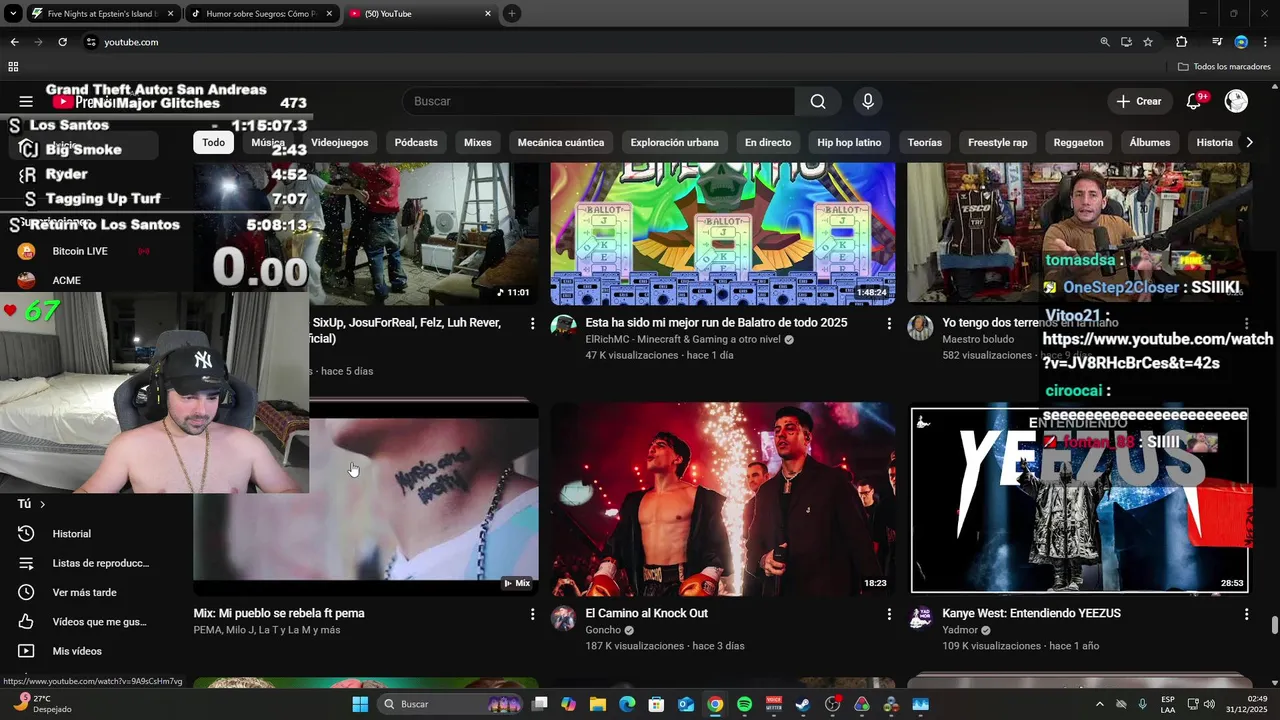The height and width of the screenshot is (720, 1280).
Task: Expand the Tú section chevron
Action: pos(42,504)
